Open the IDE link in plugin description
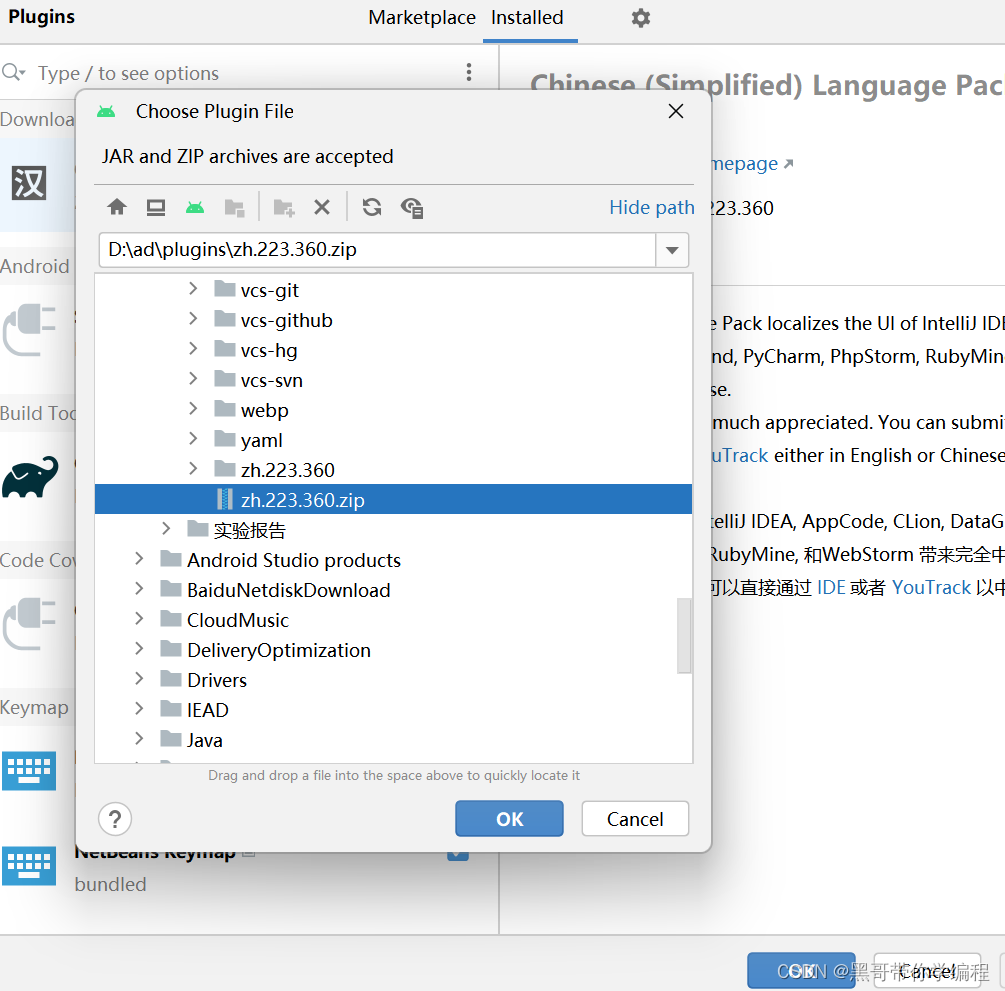The image size is (1005, 991). pos(831,587)
